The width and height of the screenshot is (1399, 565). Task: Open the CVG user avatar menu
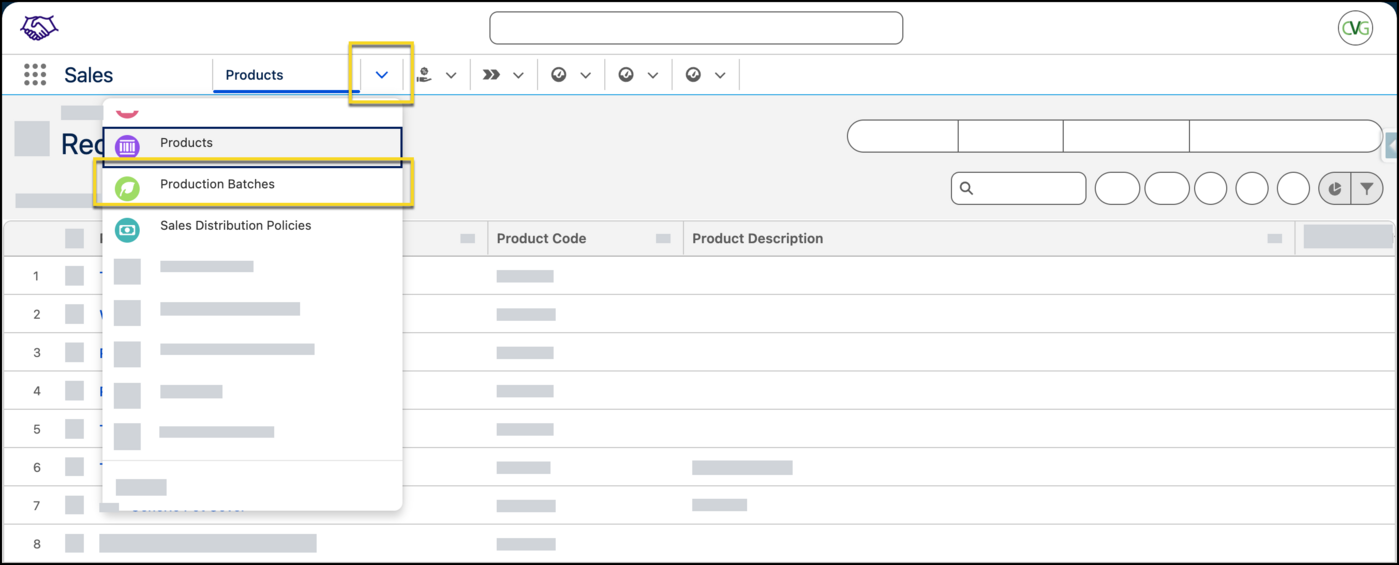click(1355, 28)
